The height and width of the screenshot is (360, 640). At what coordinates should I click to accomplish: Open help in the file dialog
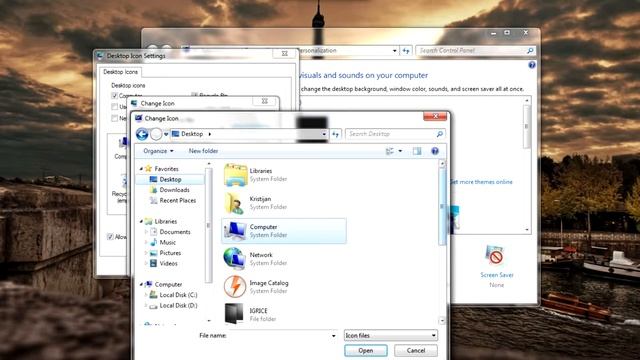(435, 151)
